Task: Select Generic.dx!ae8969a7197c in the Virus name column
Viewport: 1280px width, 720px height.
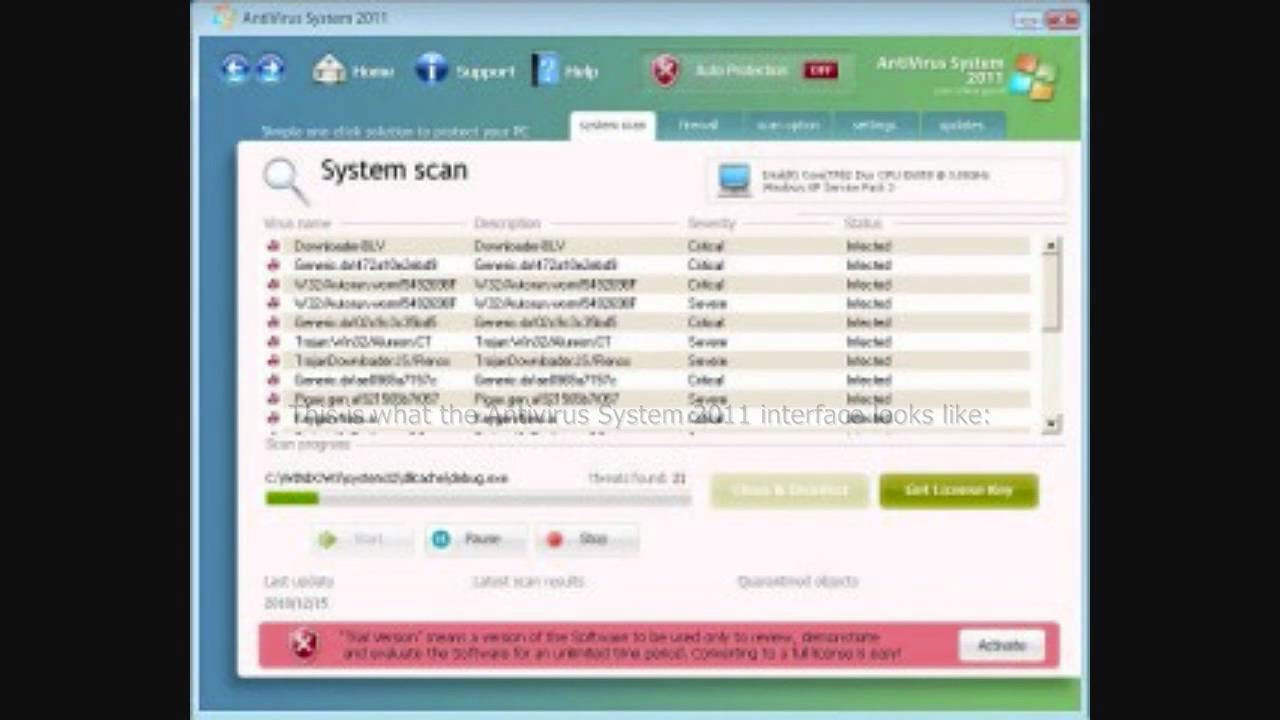Action: click(x=365, y=380)
